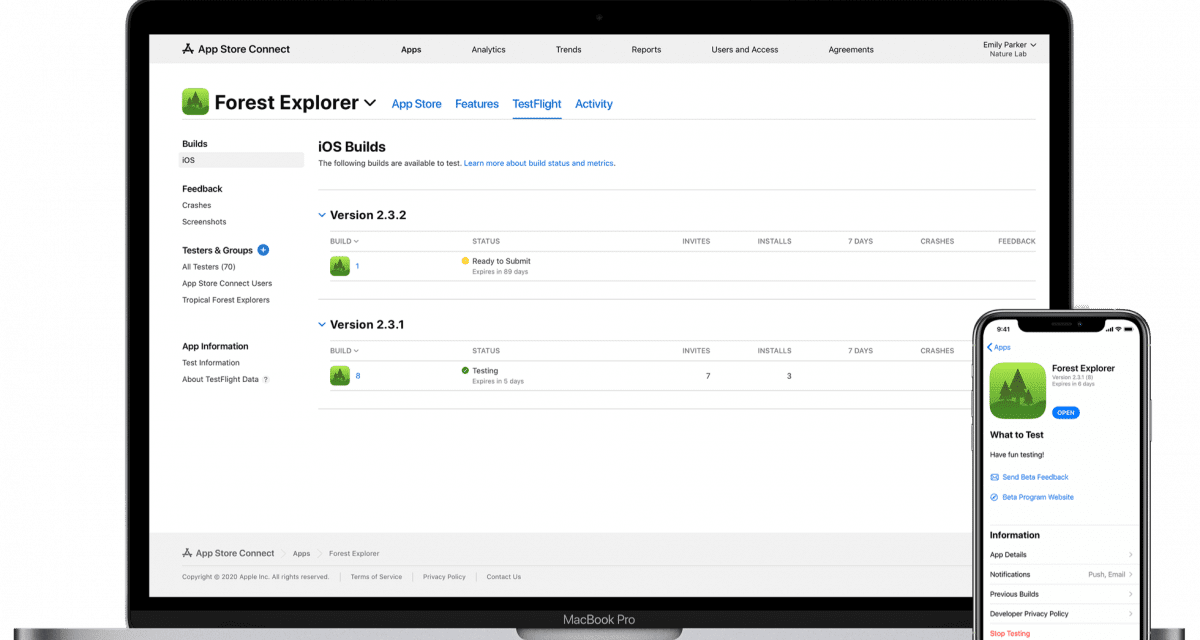
Task: Open About TestFlight Data
Action: pos(220,379)
